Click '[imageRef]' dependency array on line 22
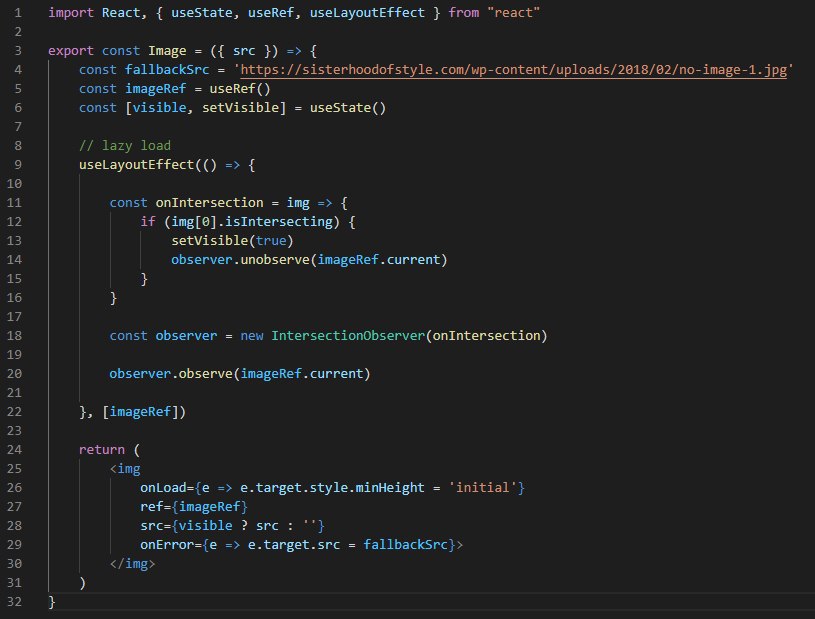This screenshot has width=815, height=619. pos(140,412)
